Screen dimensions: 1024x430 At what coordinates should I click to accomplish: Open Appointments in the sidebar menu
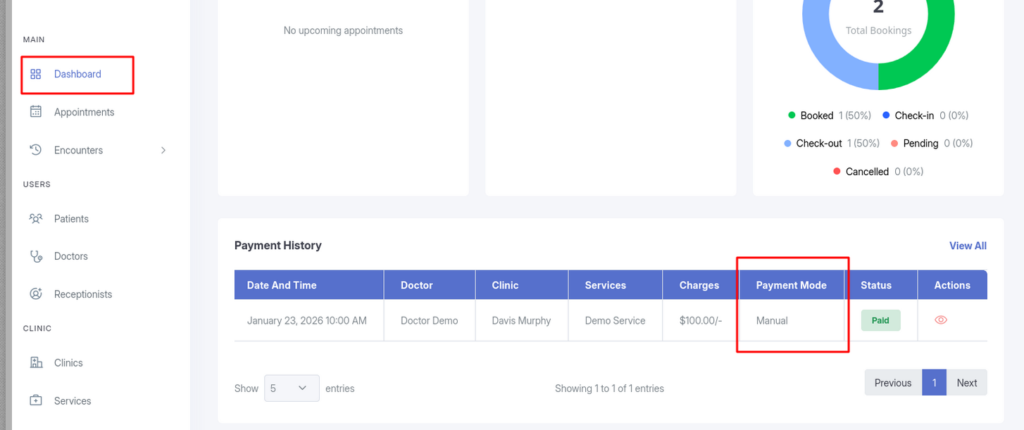(84, 112)
